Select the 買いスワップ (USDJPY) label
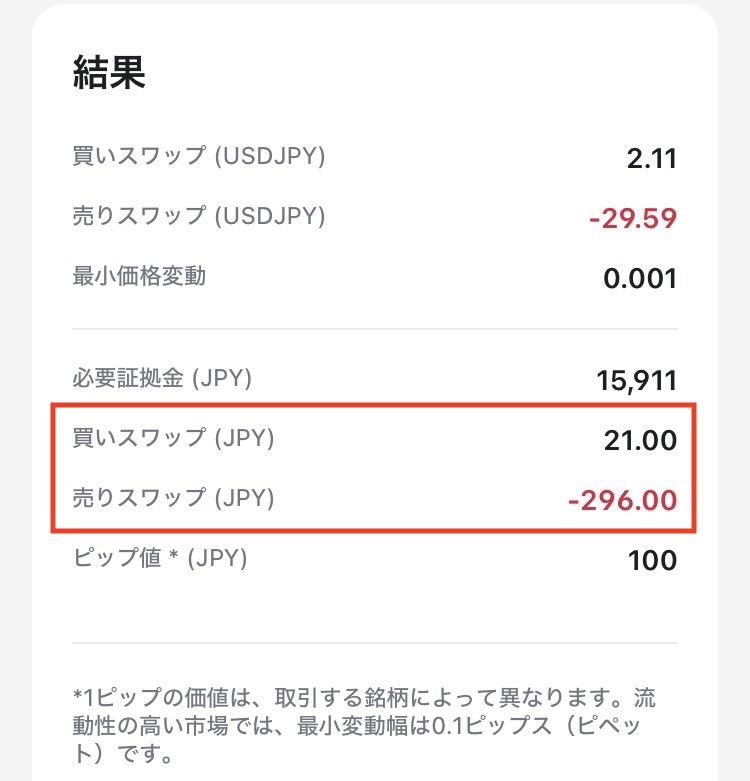The height and width of the screenshot is (781, 750). coord(199,156)
